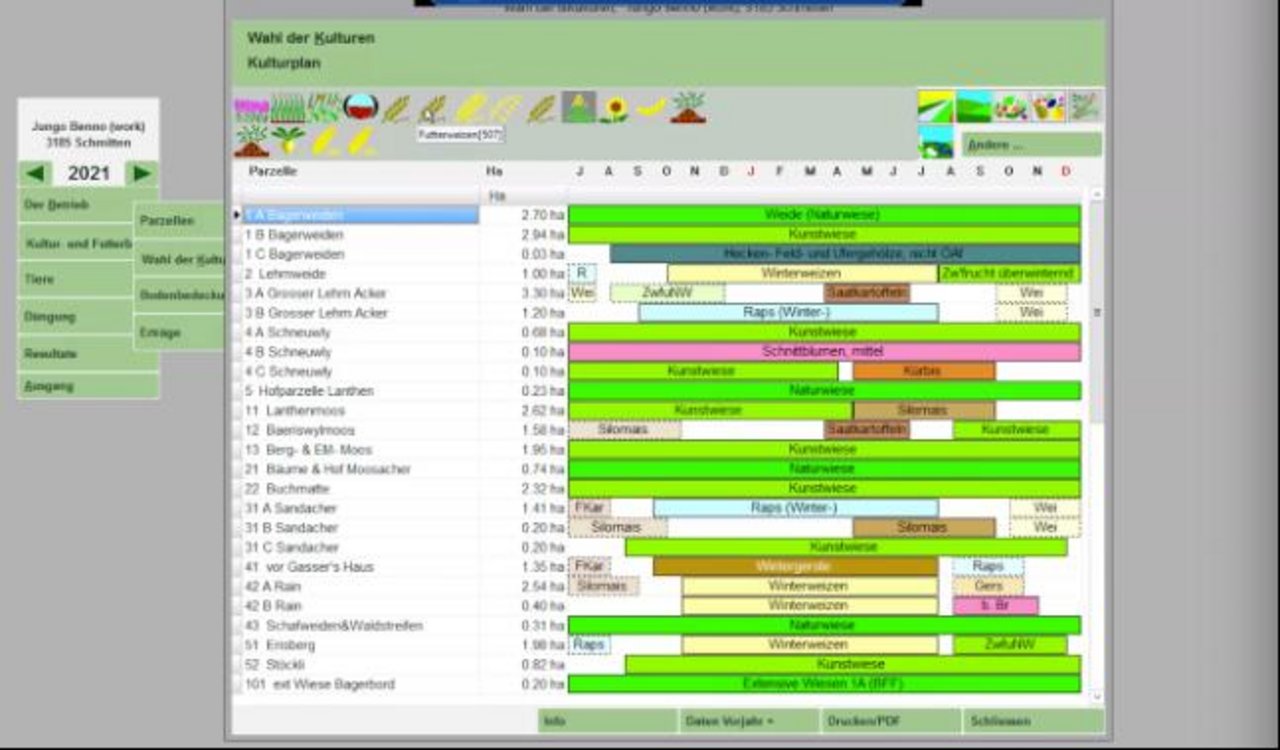Image resolution: width=1280 pixels, height=750 pixels.
Task: Advance to next year with right arrow
Action: click(x=141, y=173)
